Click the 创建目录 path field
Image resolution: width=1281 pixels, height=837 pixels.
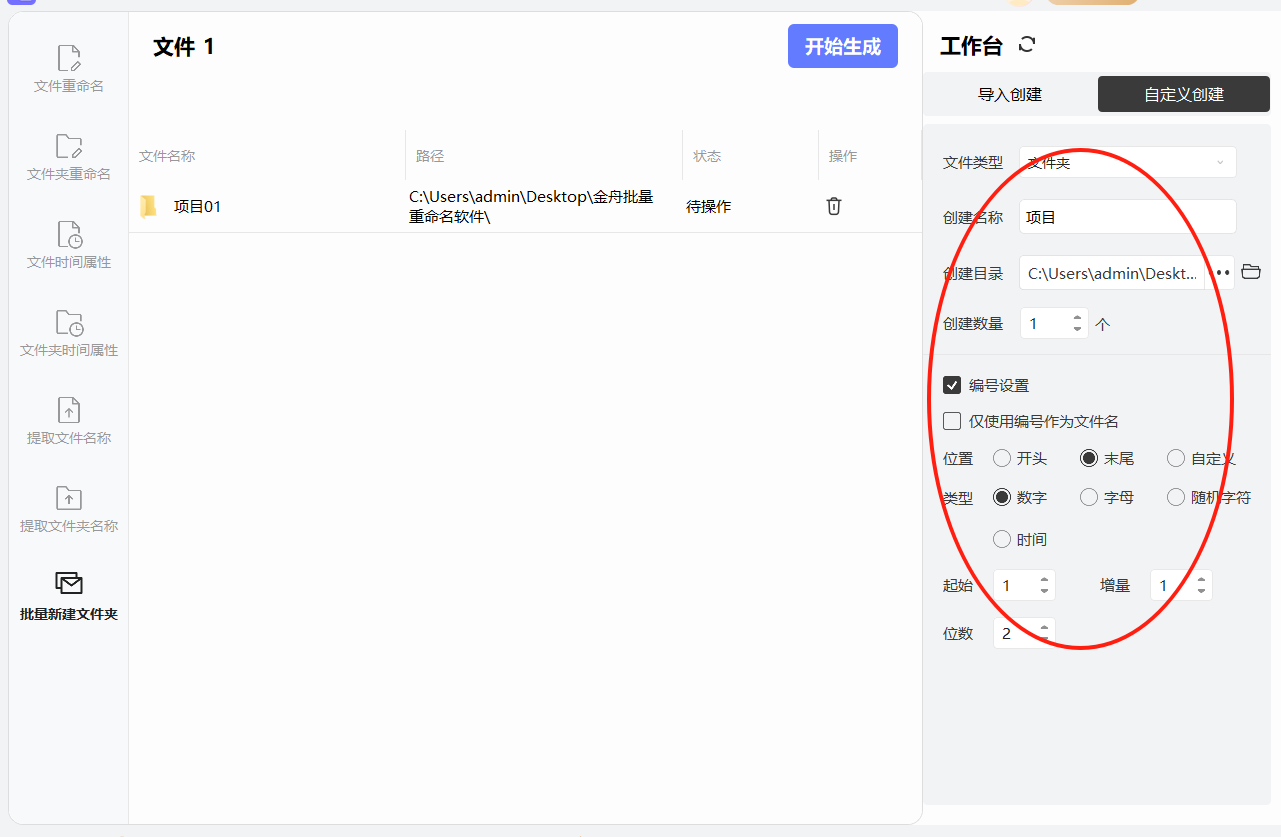point(1113,273)
